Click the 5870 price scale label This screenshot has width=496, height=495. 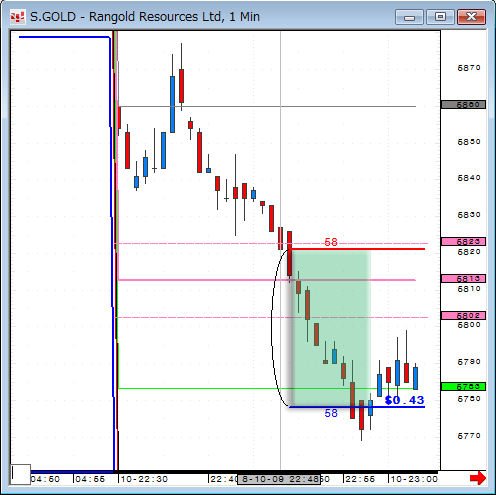coord(469,68)
